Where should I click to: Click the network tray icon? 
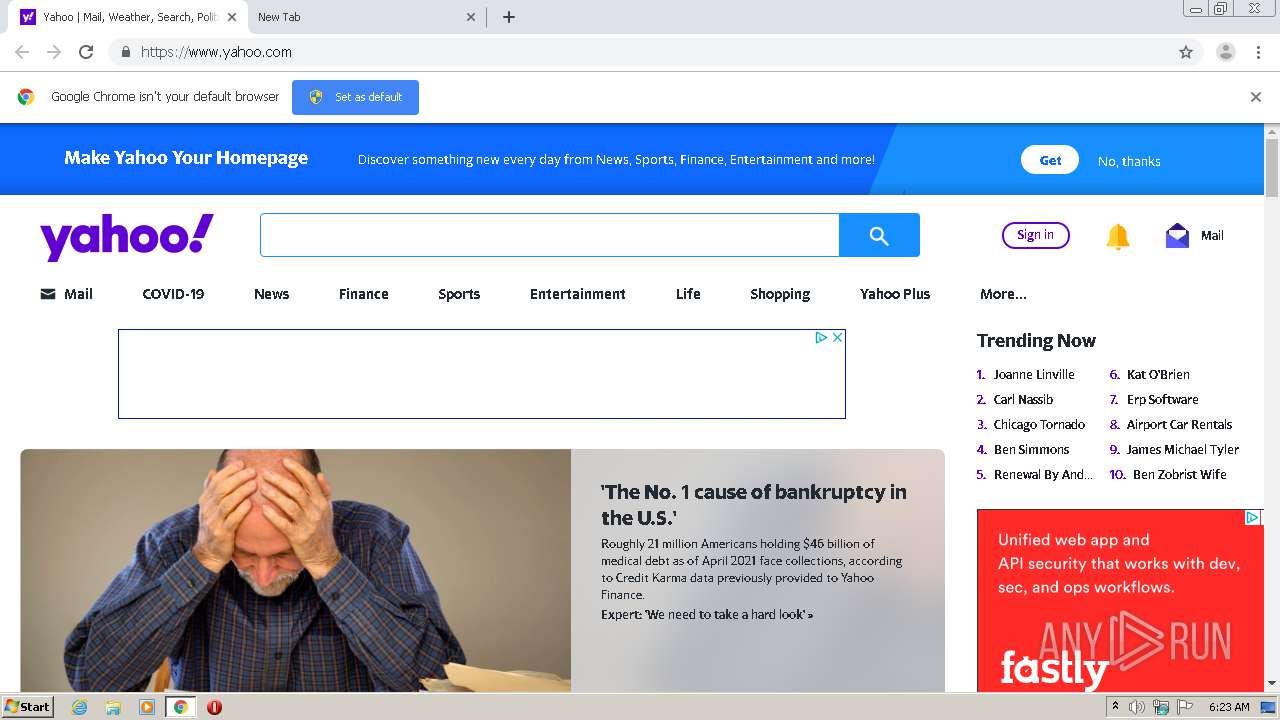(x=1161, y=707)
